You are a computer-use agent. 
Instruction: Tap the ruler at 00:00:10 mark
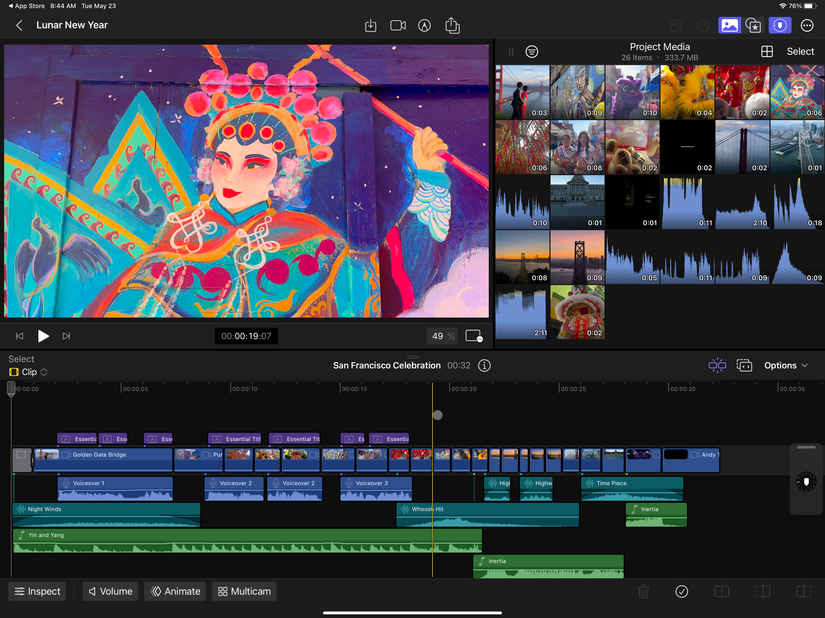(x=245, y=389)
